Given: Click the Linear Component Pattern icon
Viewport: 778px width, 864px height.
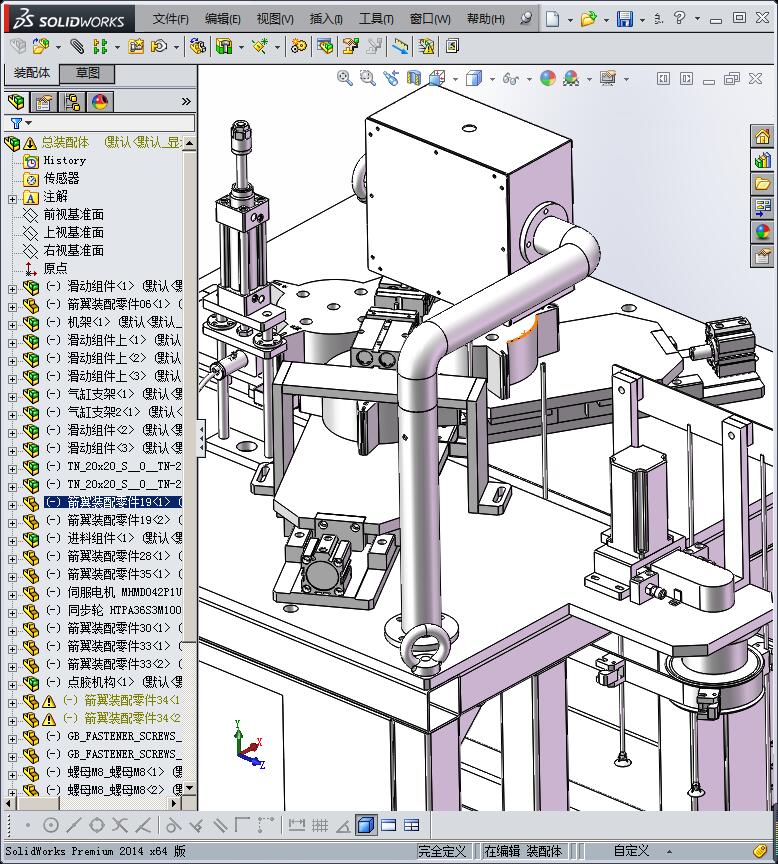Looking at the screenshot, I should [x=100, y=46].
